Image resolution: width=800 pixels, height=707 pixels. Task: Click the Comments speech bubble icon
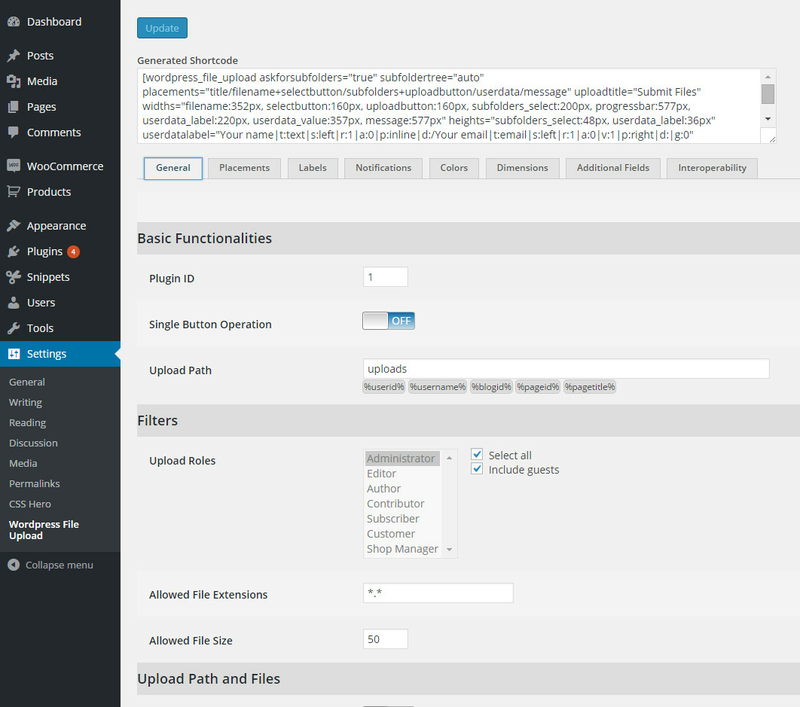pyautogui.click(x=14, y=132)
